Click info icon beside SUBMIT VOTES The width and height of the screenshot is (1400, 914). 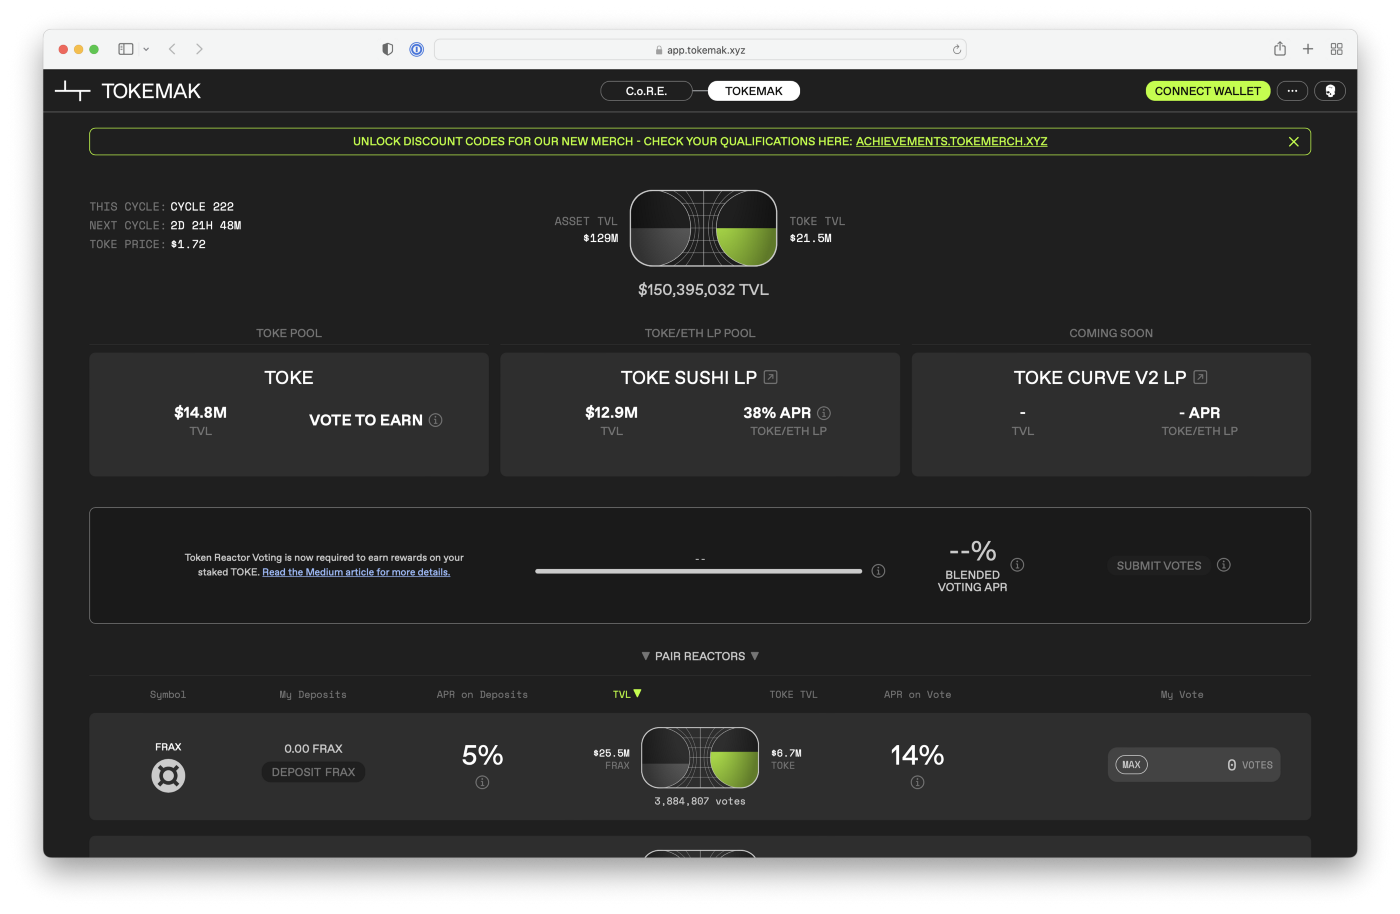(1224, 565)
